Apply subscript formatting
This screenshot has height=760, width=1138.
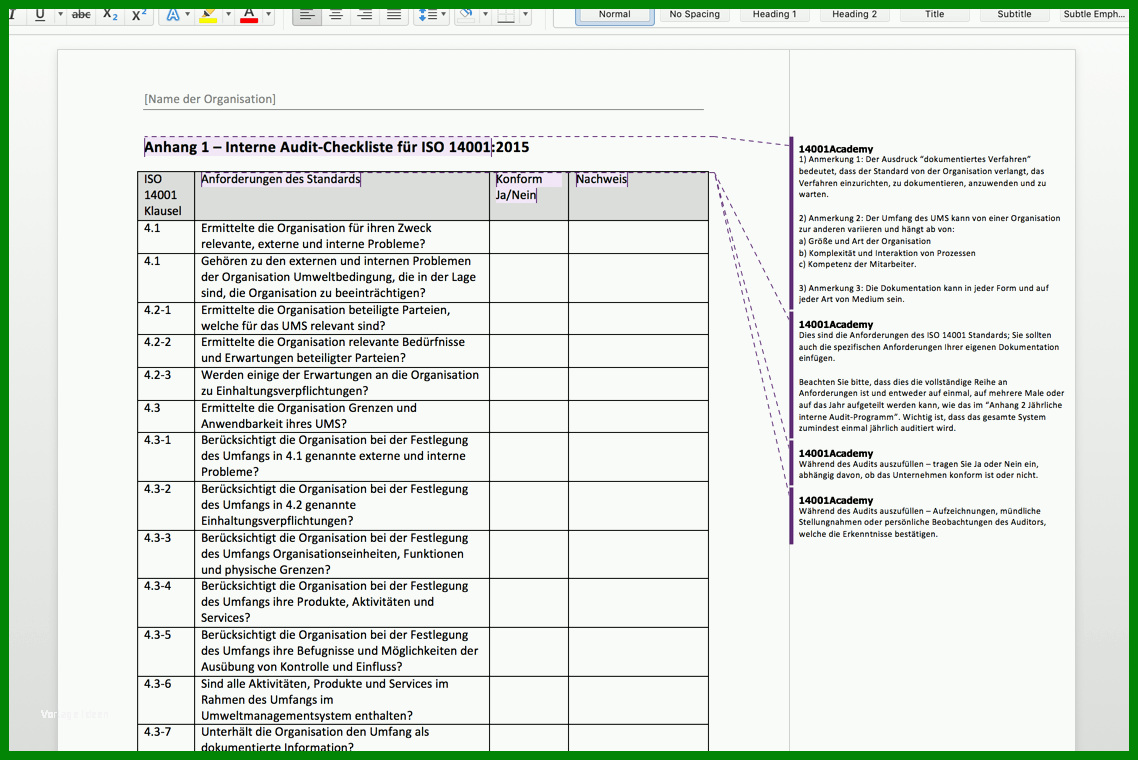pyautogui.click(x=110, y=14)
